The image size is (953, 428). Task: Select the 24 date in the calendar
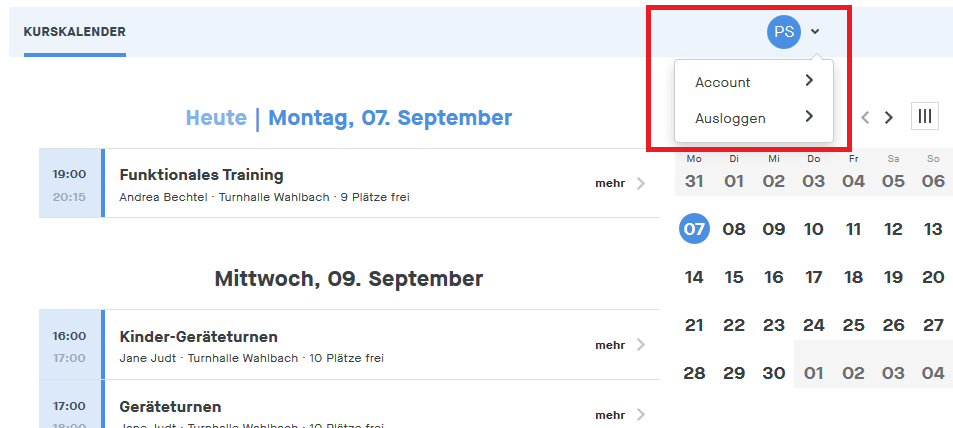pos(814,325)
